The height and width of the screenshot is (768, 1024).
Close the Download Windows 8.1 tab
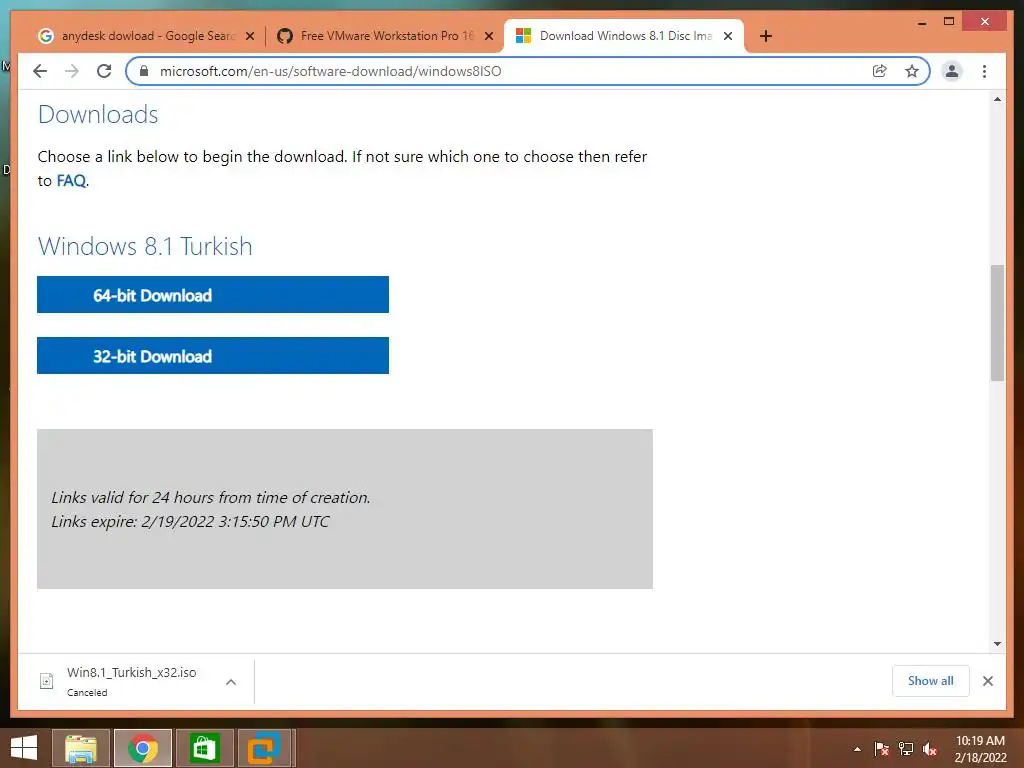728,37
